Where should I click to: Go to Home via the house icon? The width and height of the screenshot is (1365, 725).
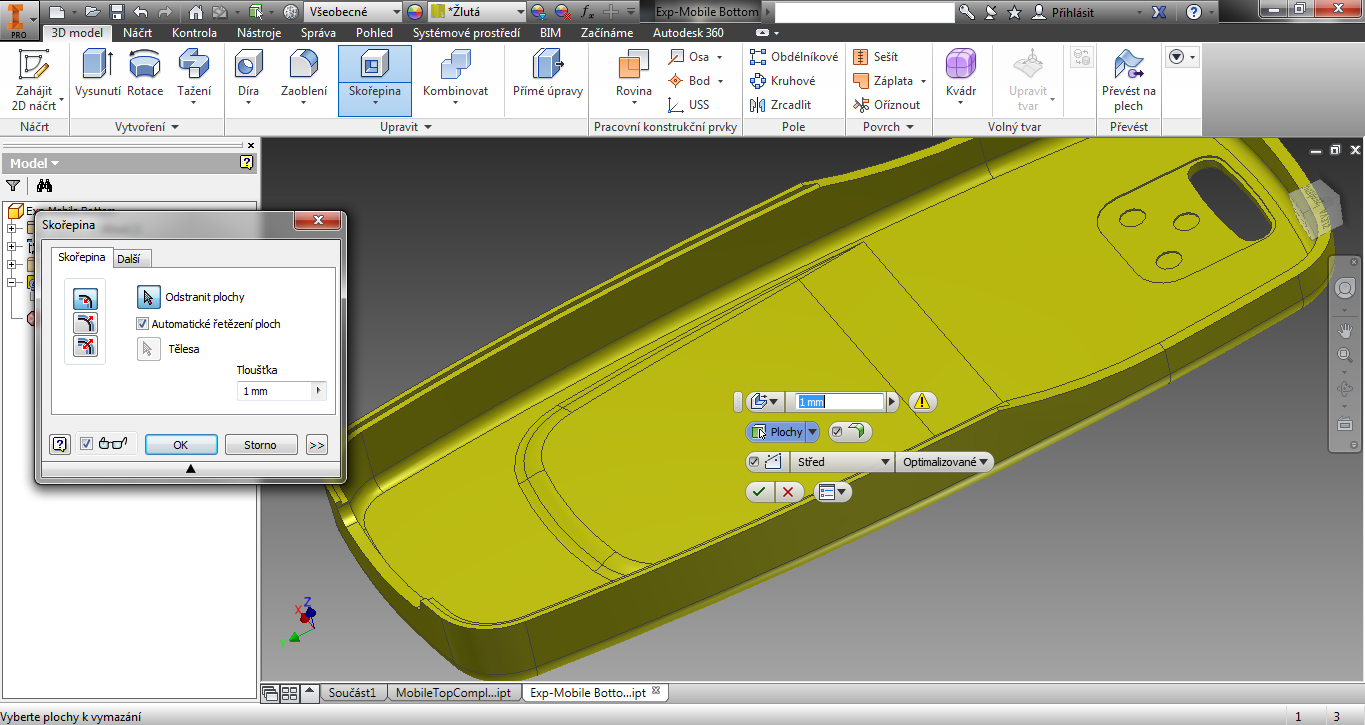click(x=196, y=12)
